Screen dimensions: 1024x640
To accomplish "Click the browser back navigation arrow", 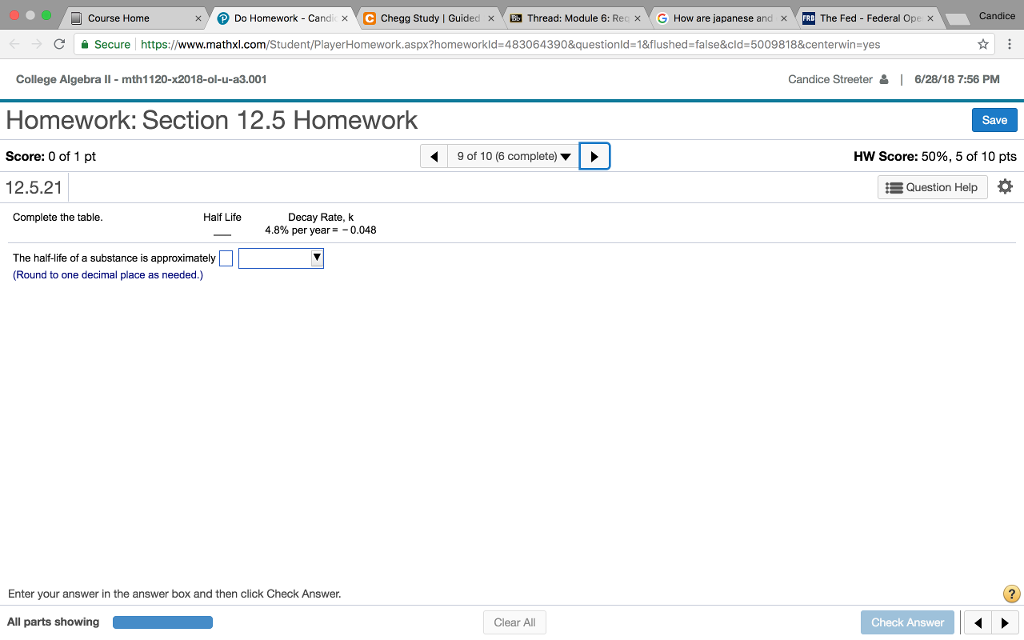I will coord(14,44).
